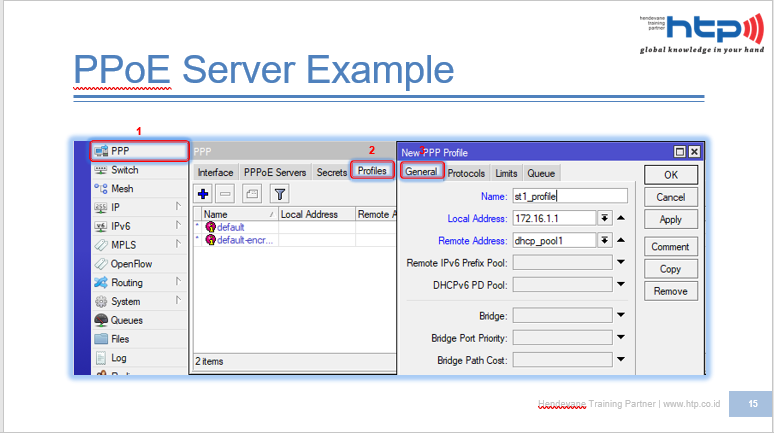
Task: Open the General tab of the profile
Action: 422,171
